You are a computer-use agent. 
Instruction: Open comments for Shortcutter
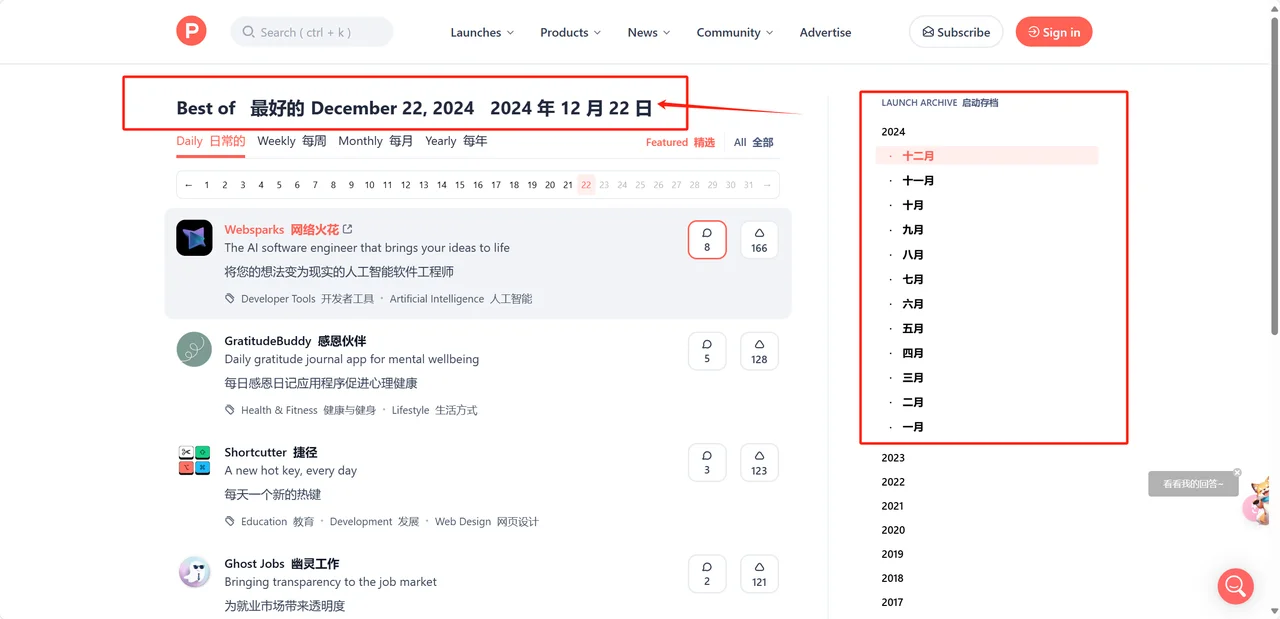point(707,462)
